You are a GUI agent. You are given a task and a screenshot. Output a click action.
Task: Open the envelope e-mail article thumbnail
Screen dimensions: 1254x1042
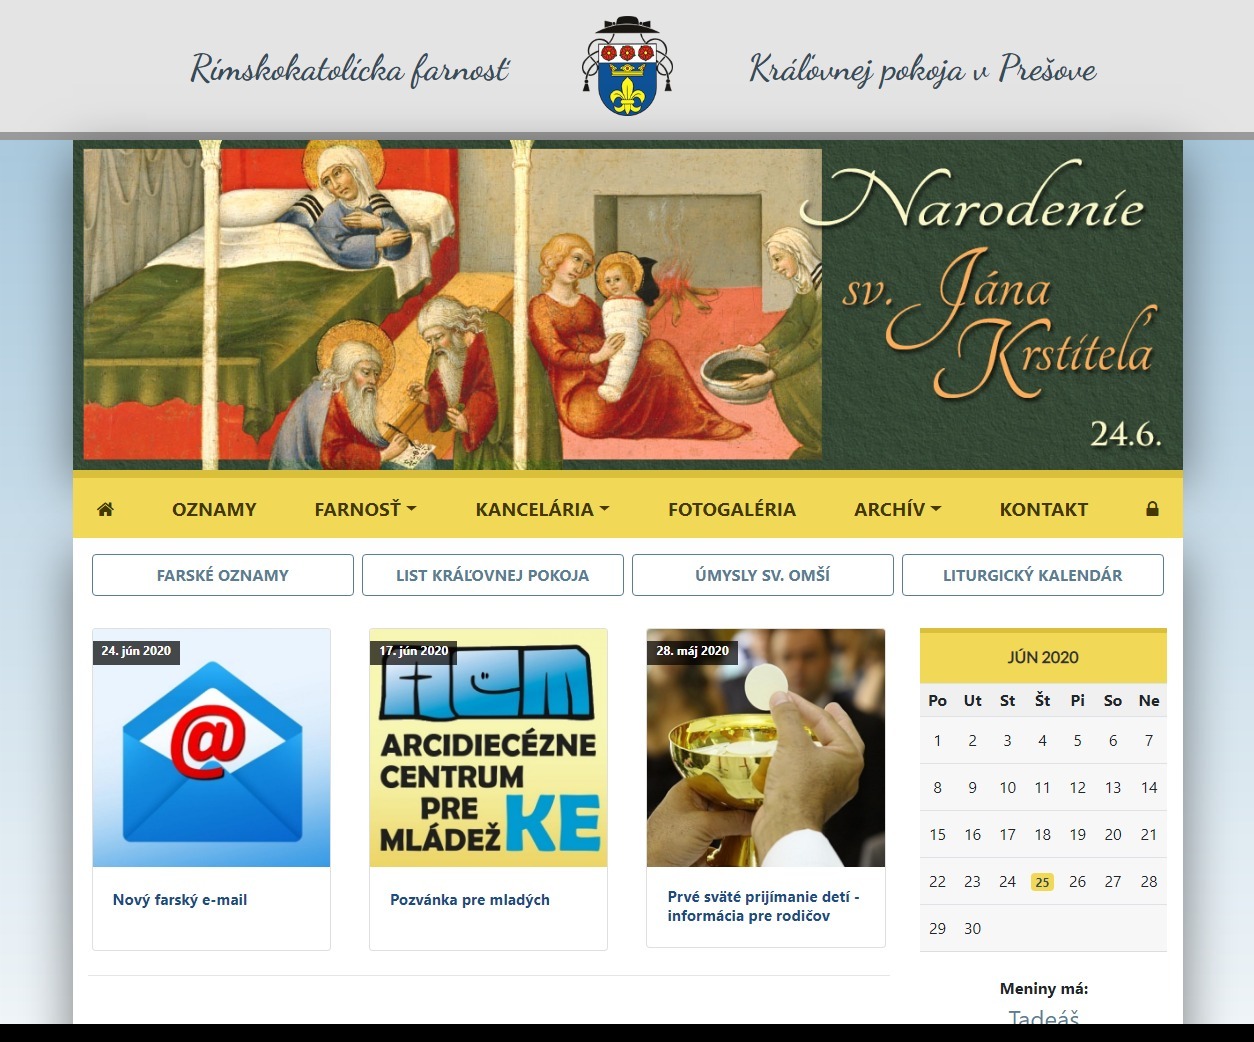click(211, 748)
